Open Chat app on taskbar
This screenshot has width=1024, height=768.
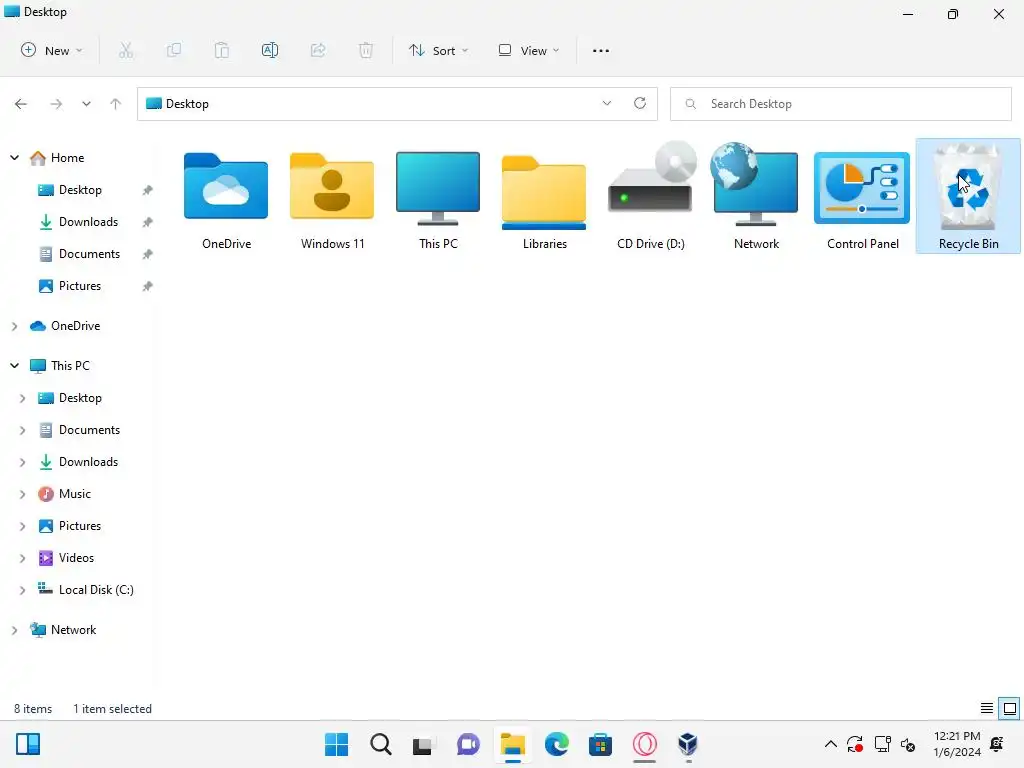(x=468, y=744)
